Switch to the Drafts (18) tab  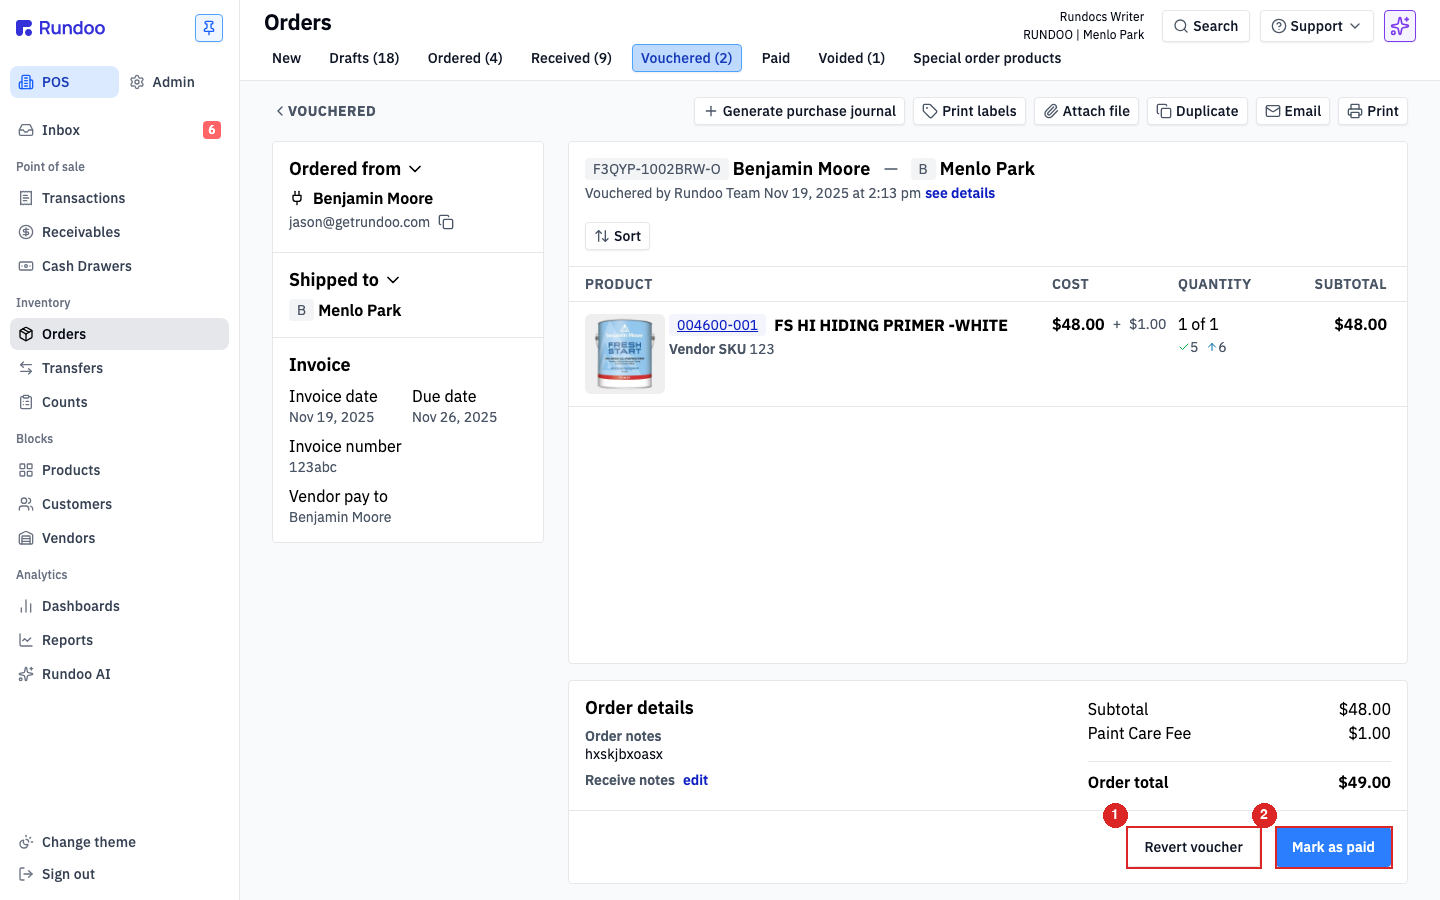tap(364, 58)
